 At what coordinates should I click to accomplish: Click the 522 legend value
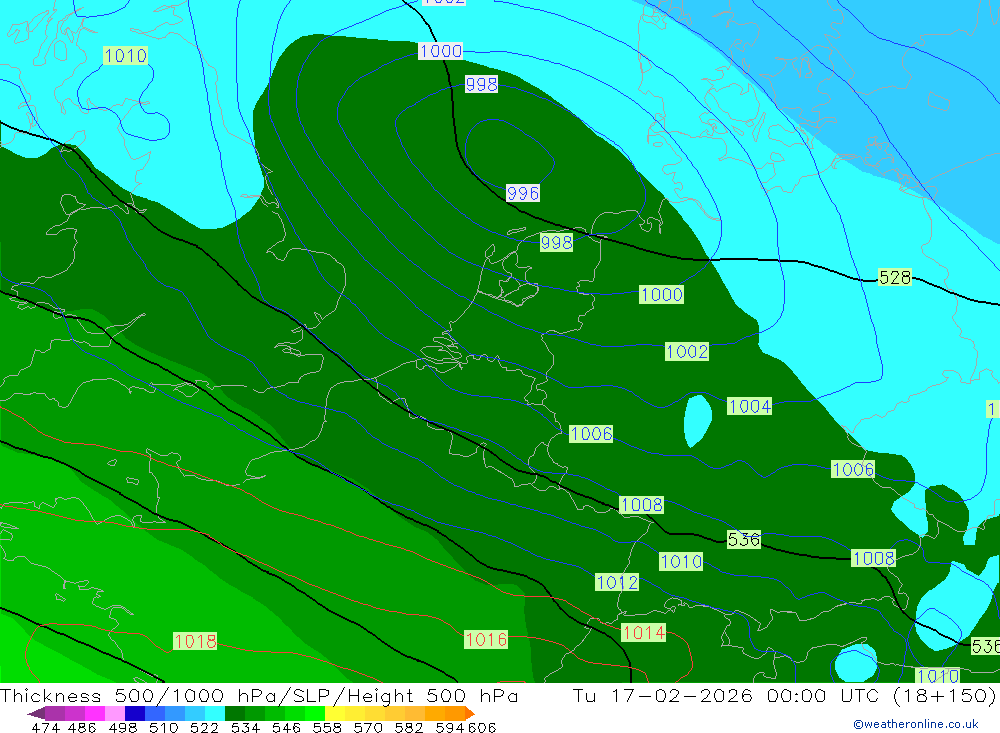tap(204, 728)
